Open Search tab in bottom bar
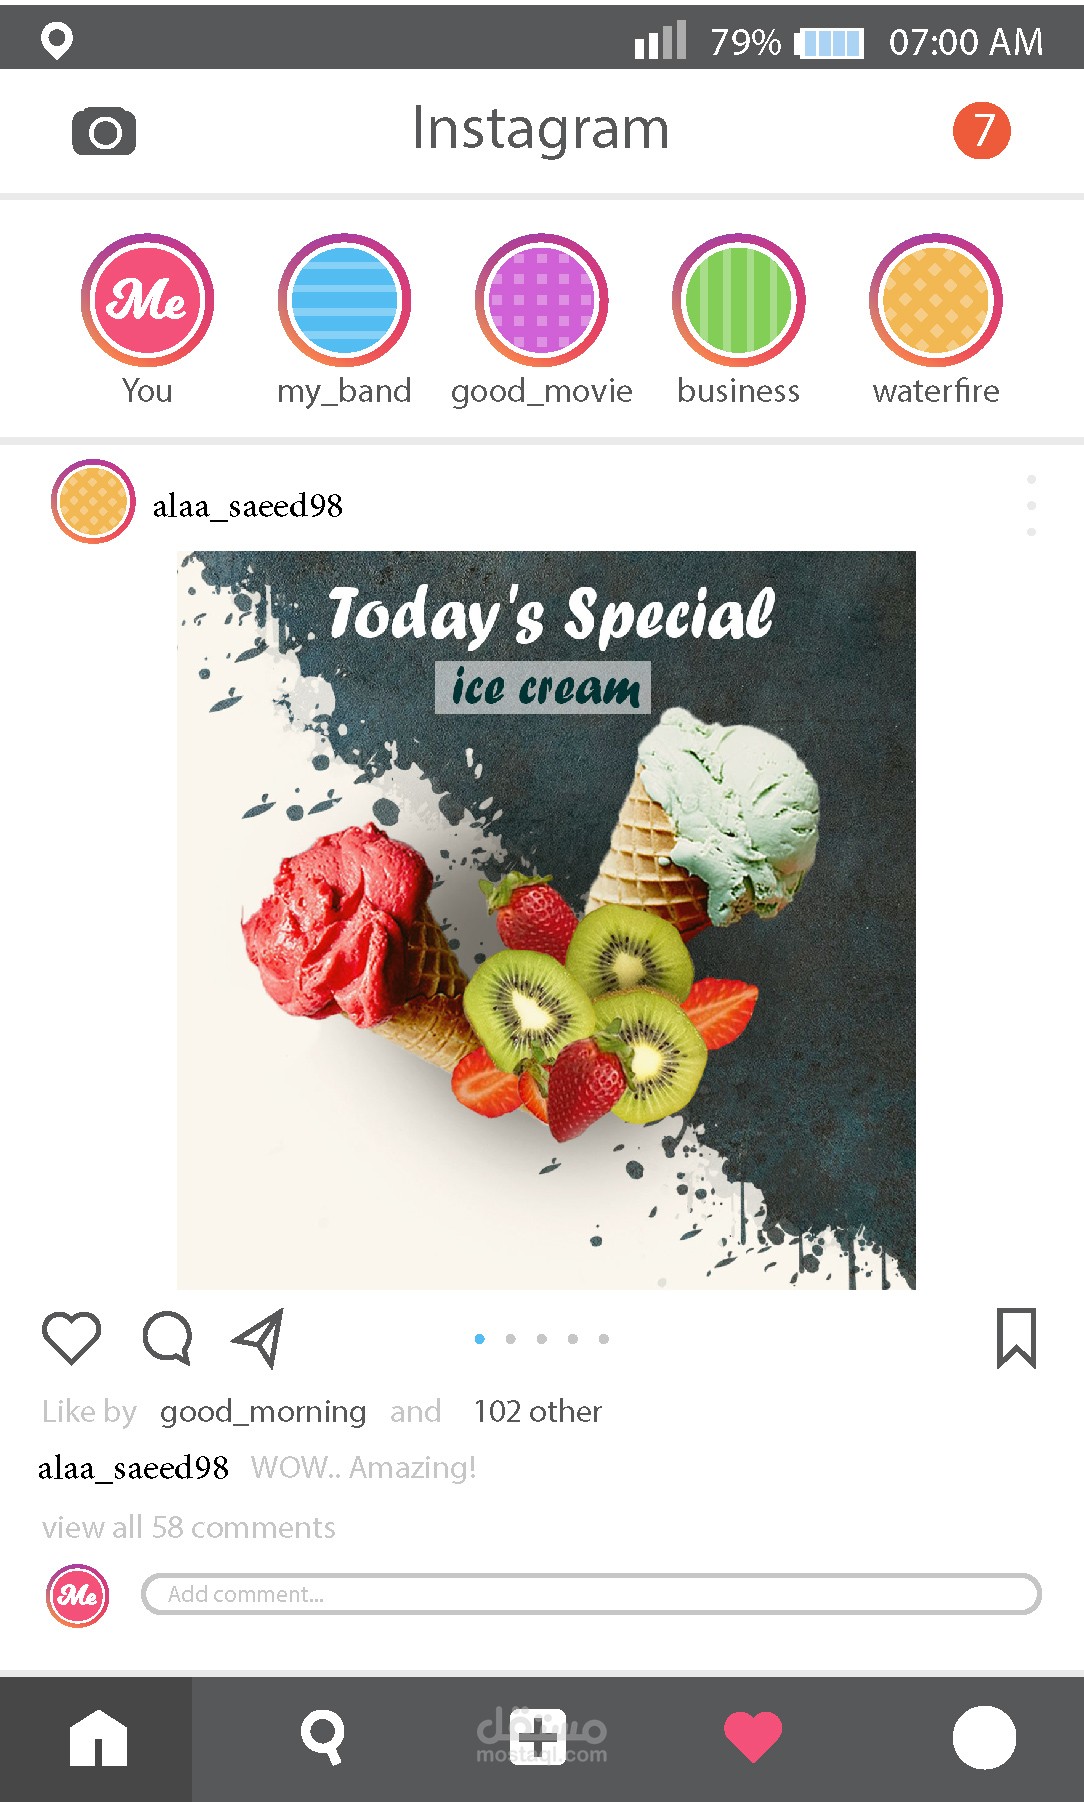1084x1802 pixels. [x=323, y=1738]
